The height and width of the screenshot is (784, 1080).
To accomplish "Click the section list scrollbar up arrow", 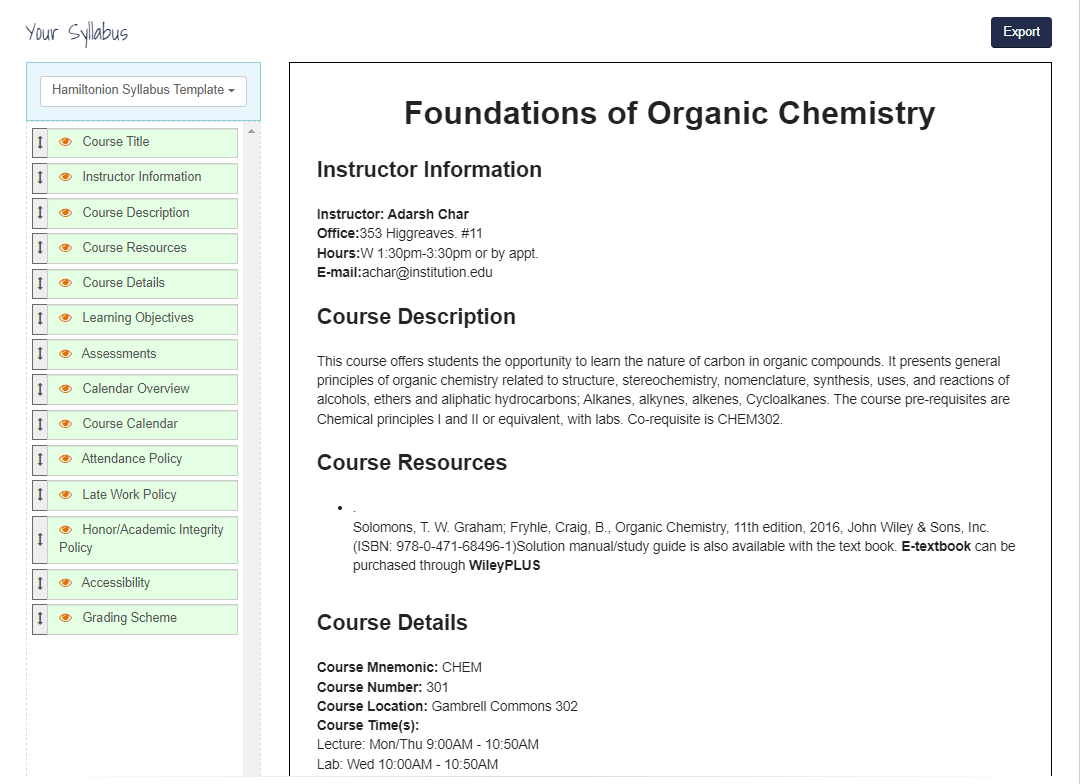I will (251, 131).
